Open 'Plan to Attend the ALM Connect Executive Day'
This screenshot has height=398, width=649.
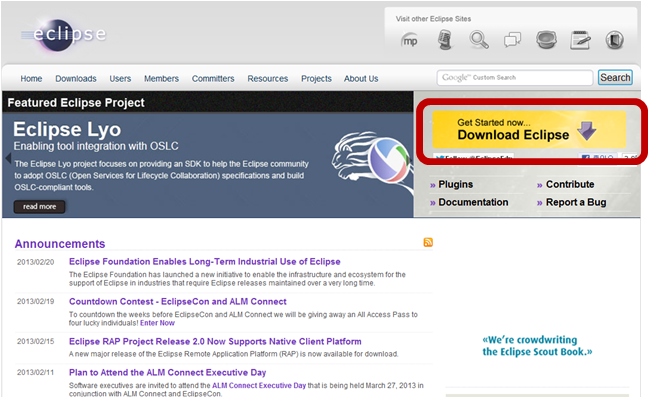[x=167, y=373]
